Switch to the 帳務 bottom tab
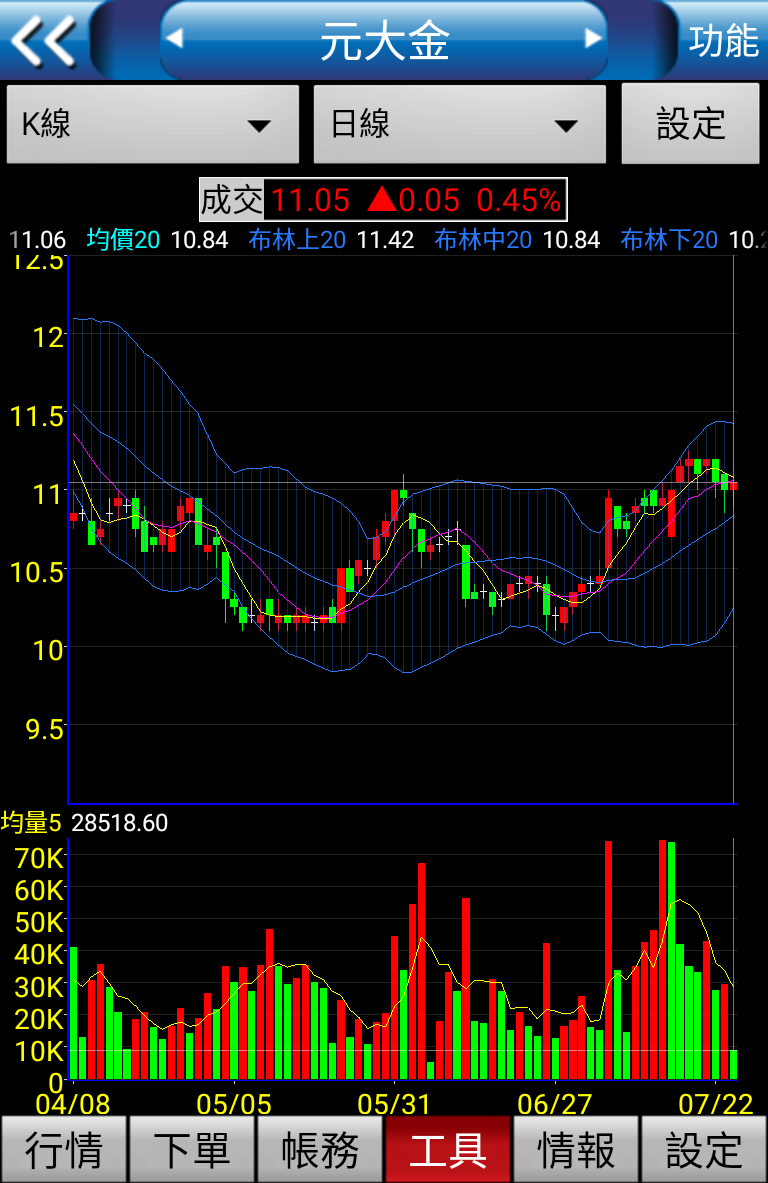Viewport: 768px width, 1183px height. pyautogui.click(x=320, y=1149)
